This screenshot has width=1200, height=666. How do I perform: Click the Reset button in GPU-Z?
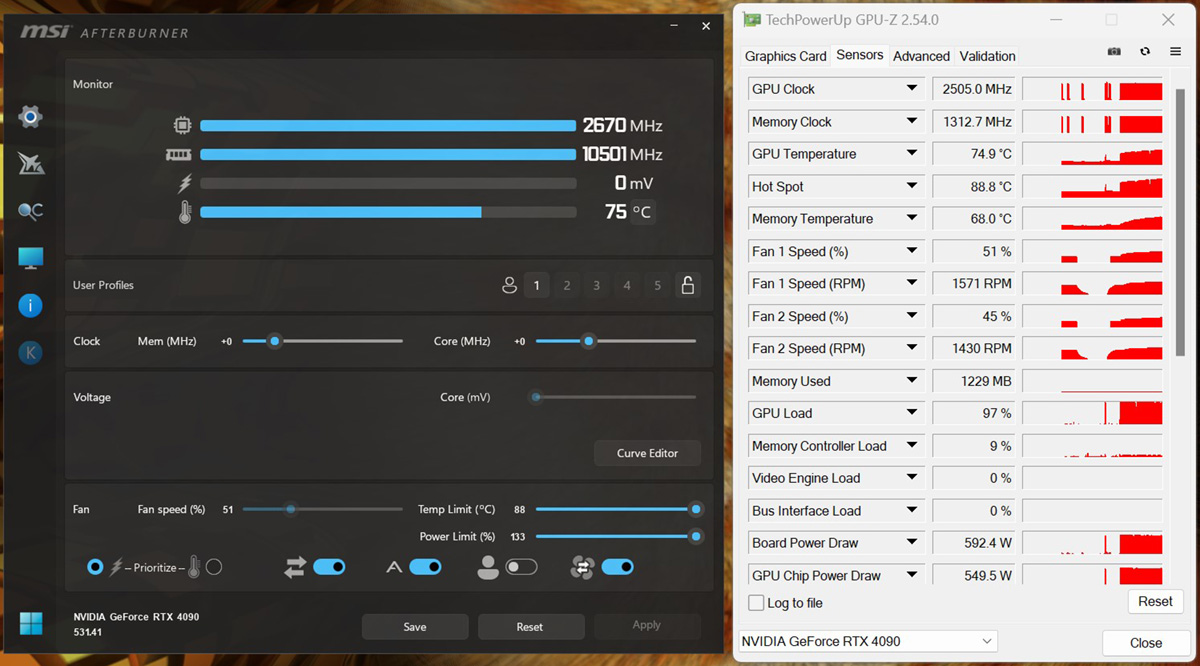(x=1155, y=601)
